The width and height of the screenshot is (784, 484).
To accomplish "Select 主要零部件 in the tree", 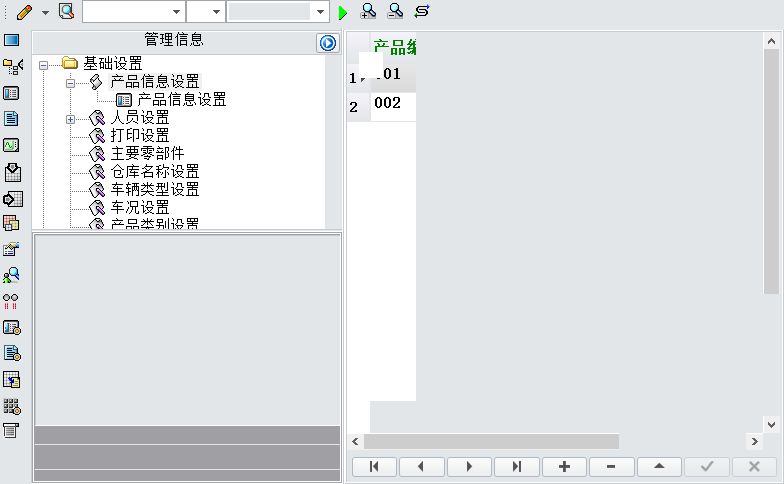I will point(148,154).
